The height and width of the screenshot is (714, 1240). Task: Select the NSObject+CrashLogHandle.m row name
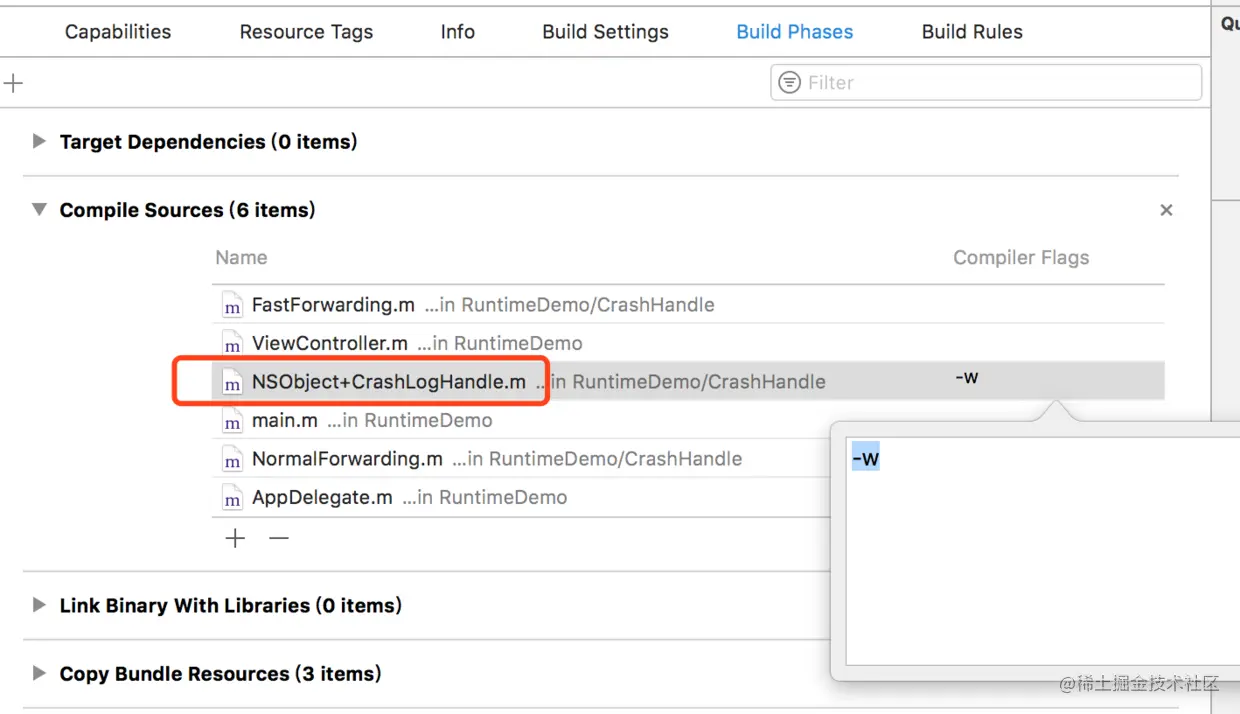coord(389,382)
